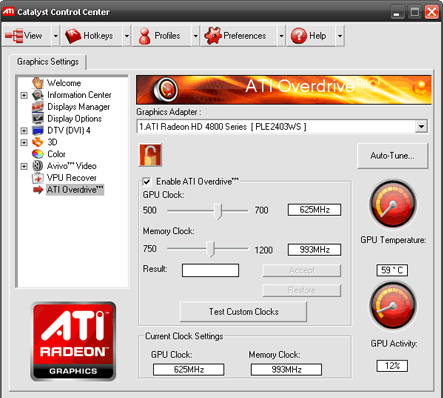Click the View toolbar icon
This screenshot has height=398, width=443.
(14, 36)
